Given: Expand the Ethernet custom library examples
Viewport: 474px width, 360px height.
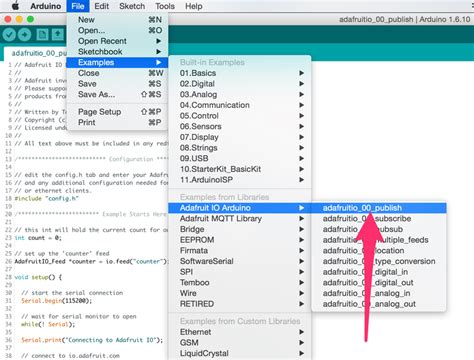Looking at the screenshot, I should (240, 332).
